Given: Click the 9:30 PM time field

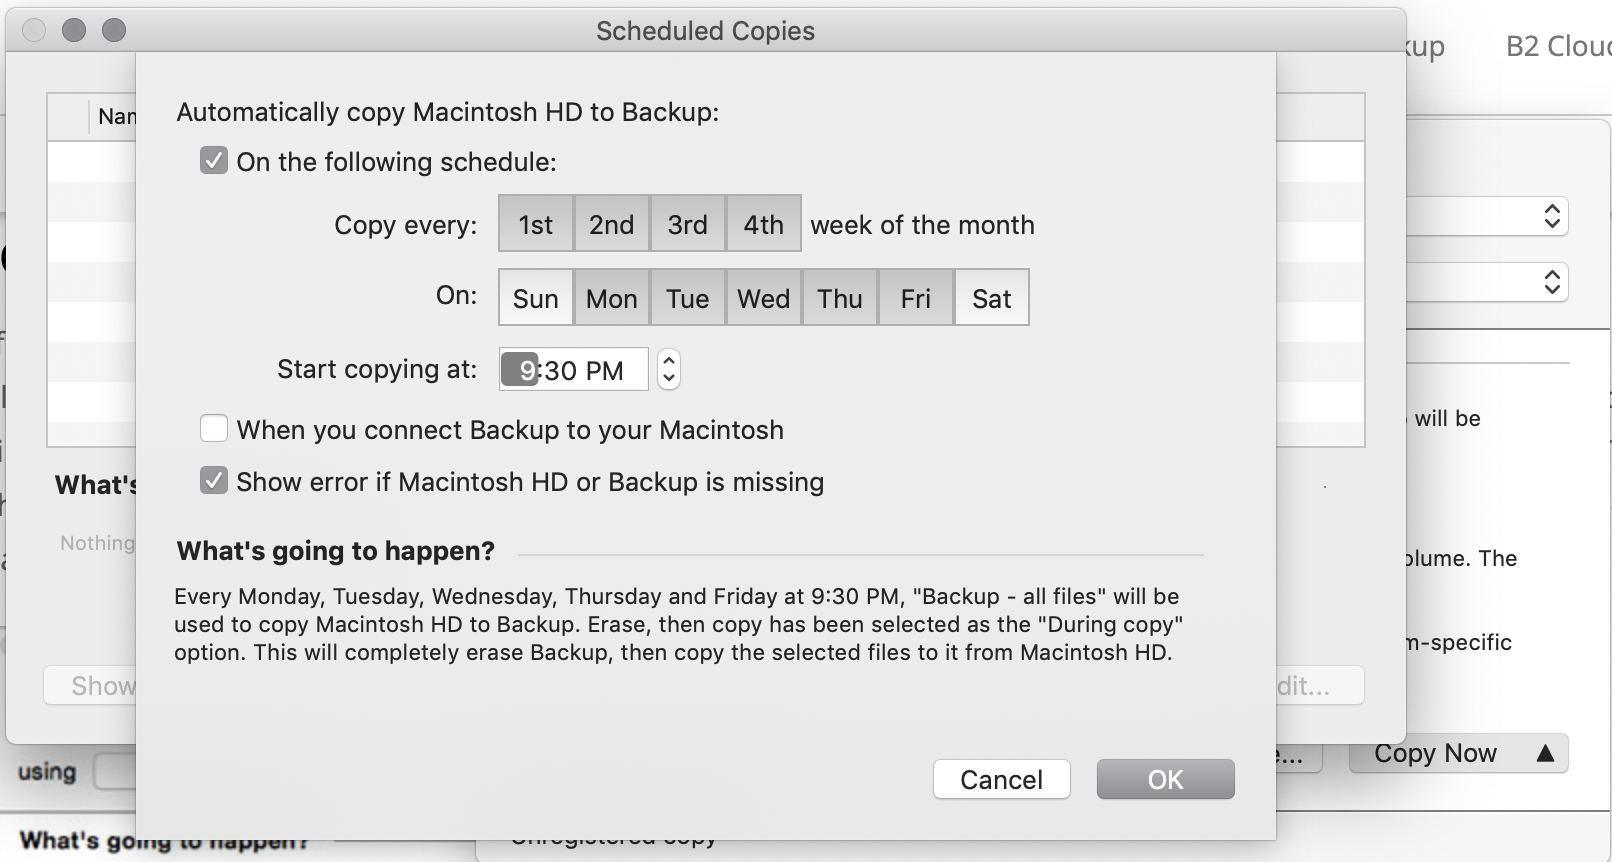Looking at the screenshot, I should [574, 370].
